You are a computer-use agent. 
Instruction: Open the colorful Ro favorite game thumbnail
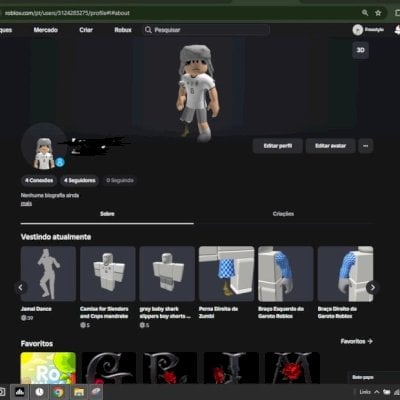pos(48,368)
